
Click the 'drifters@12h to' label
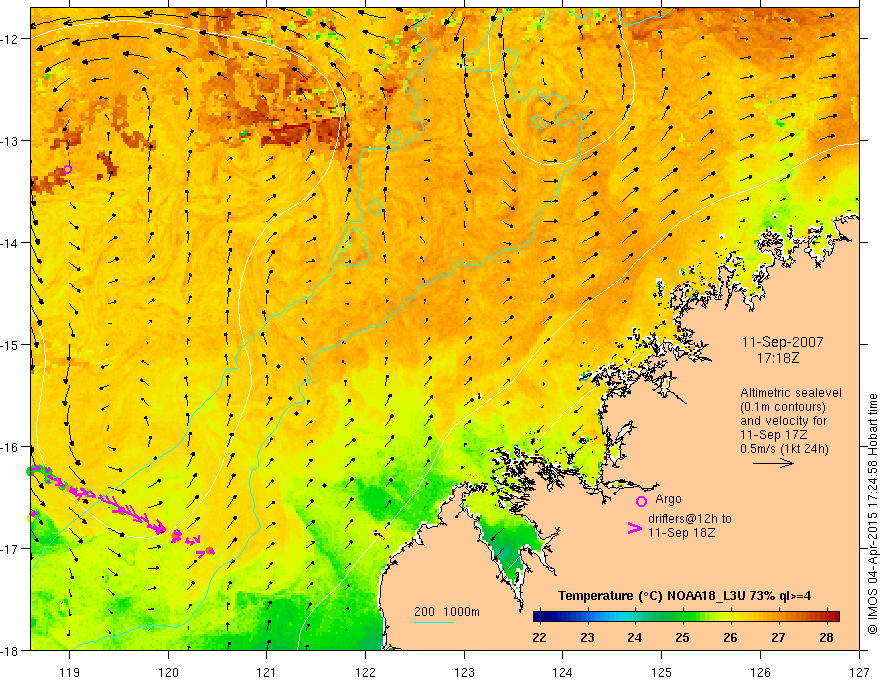(x=690, y=518)
